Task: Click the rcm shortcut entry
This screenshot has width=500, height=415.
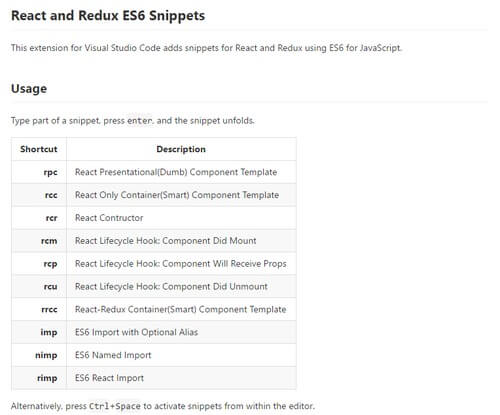Action: [x=49, y=241]
